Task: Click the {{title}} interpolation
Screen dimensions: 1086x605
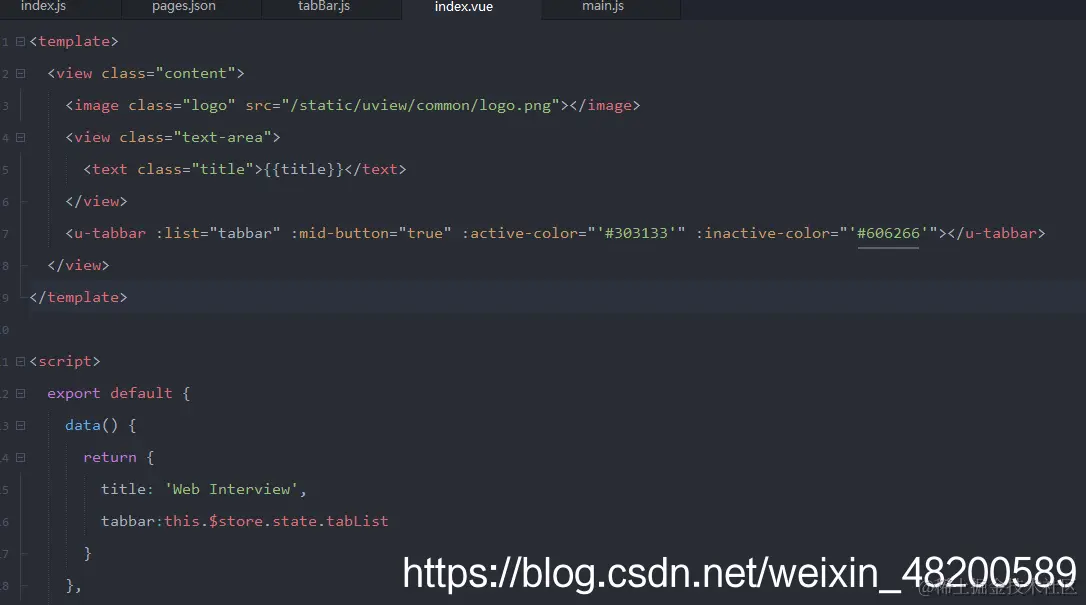Action: [303, 169]
